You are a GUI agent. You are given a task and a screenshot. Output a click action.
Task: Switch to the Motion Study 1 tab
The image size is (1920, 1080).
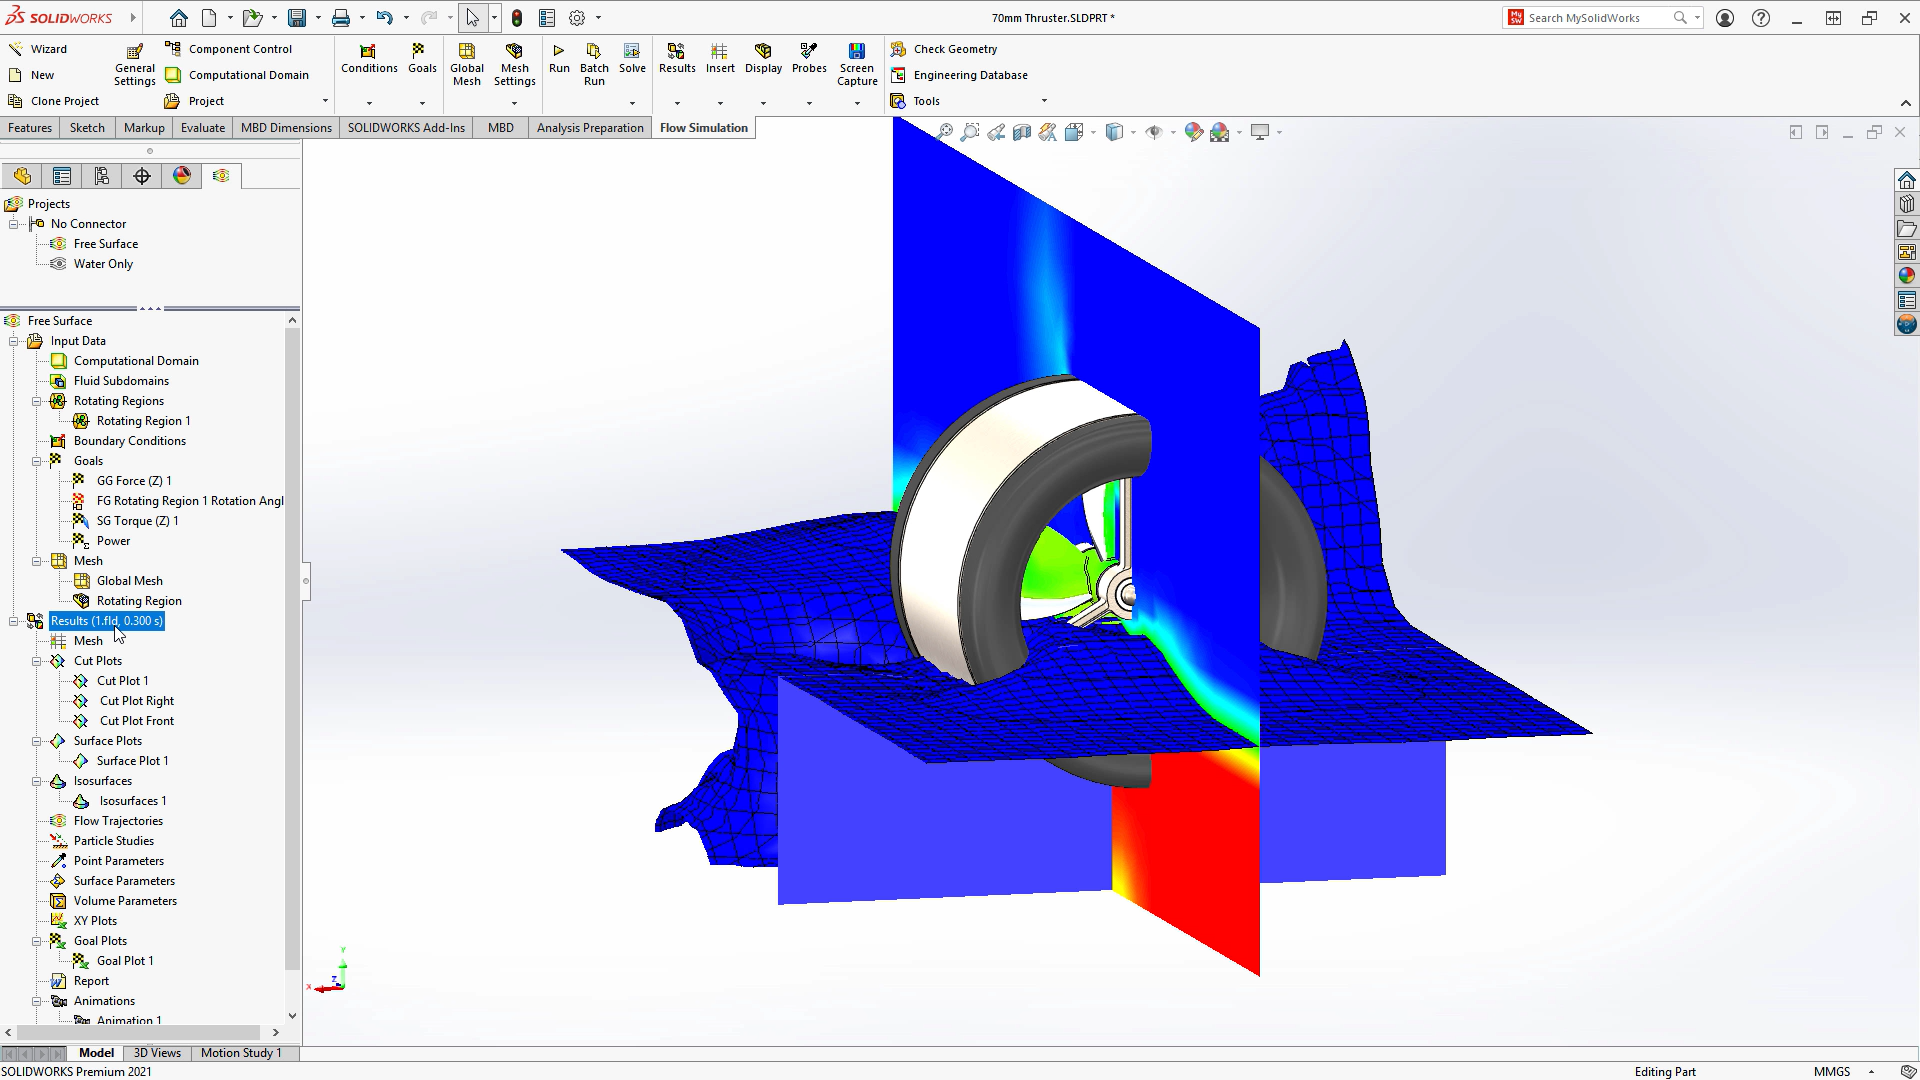pos(241,1052)
